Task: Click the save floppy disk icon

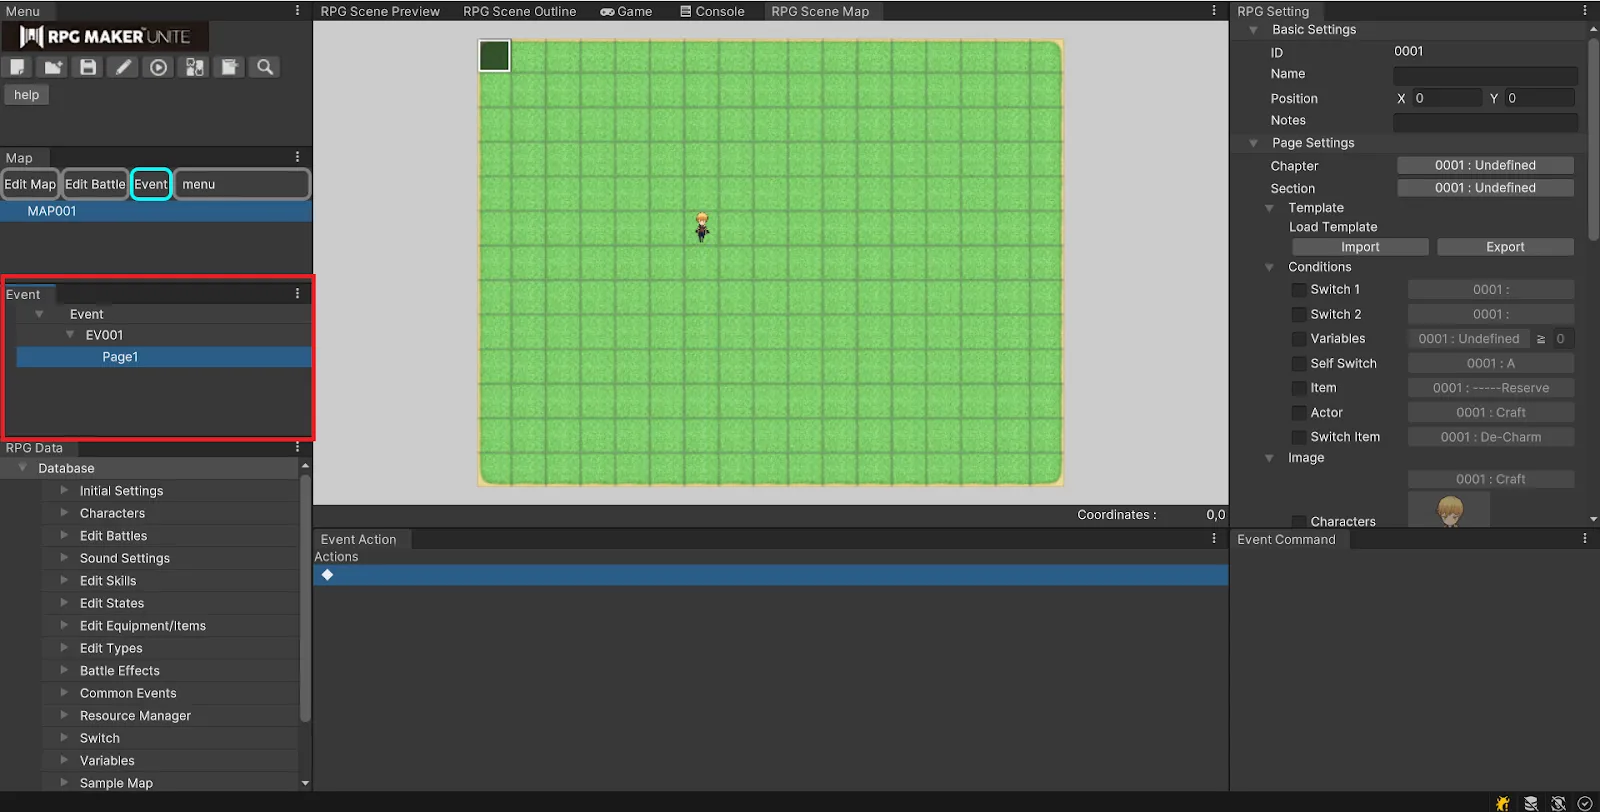Action: (88, 67)
